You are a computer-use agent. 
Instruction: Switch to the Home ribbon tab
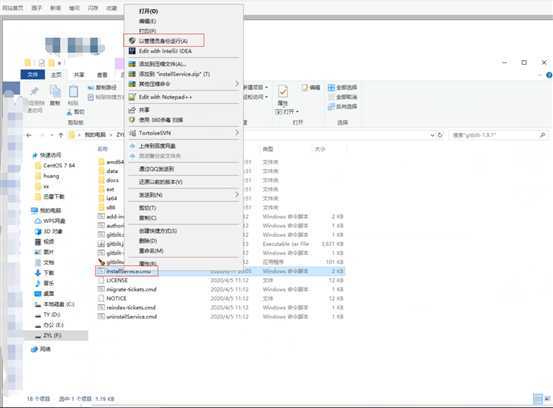[56, 74]
